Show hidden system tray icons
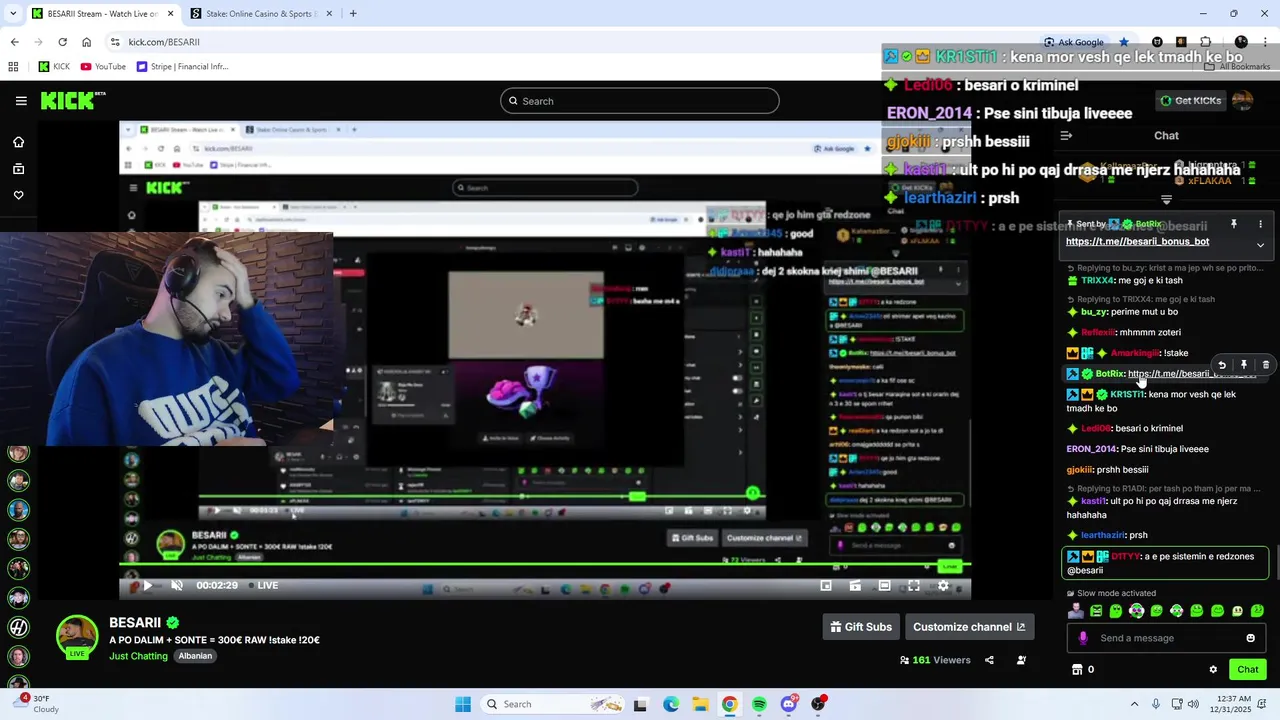This screenshot has height=720, width=1280. pyautogui.click(x=1133, y=704)
